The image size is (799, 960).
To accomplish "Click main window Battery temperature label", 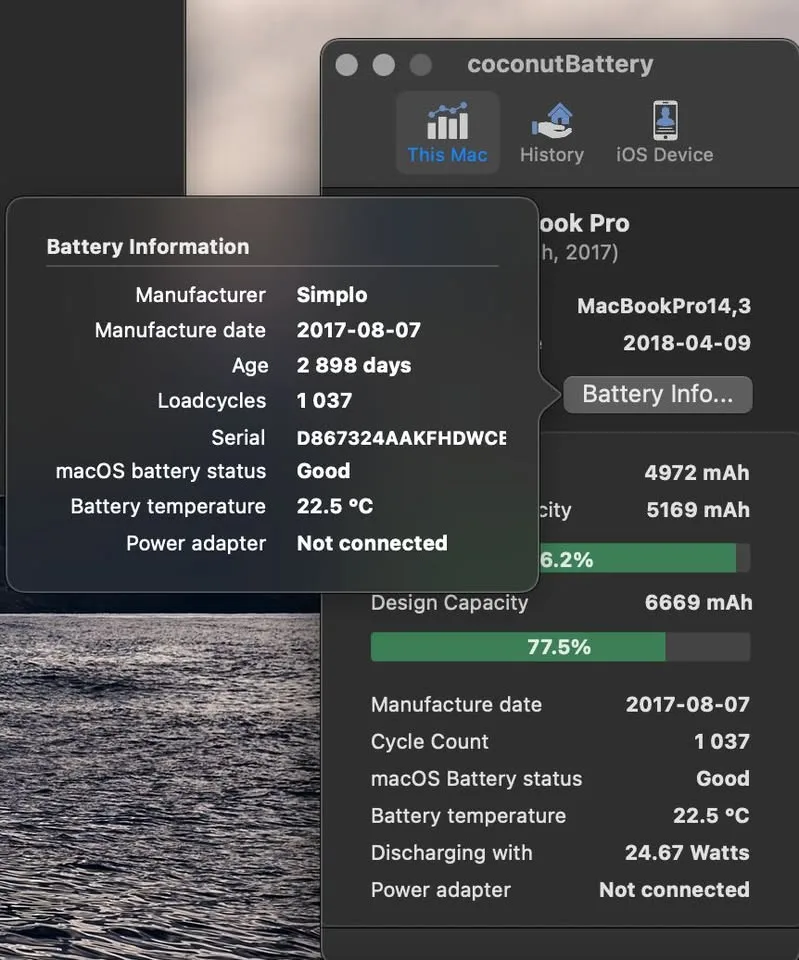I will coord(468,816).
